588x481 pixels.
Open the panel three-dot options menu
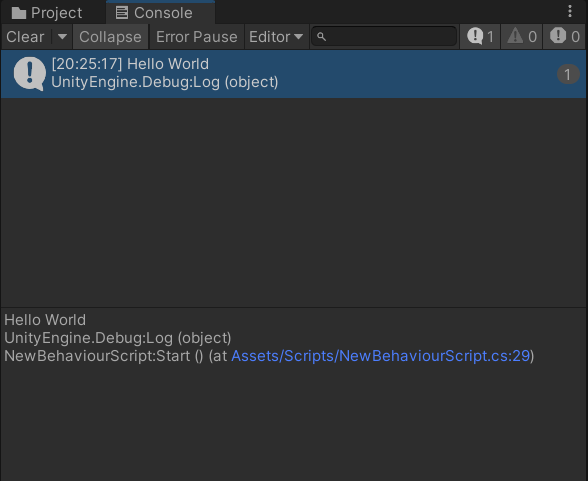point(570,11)
